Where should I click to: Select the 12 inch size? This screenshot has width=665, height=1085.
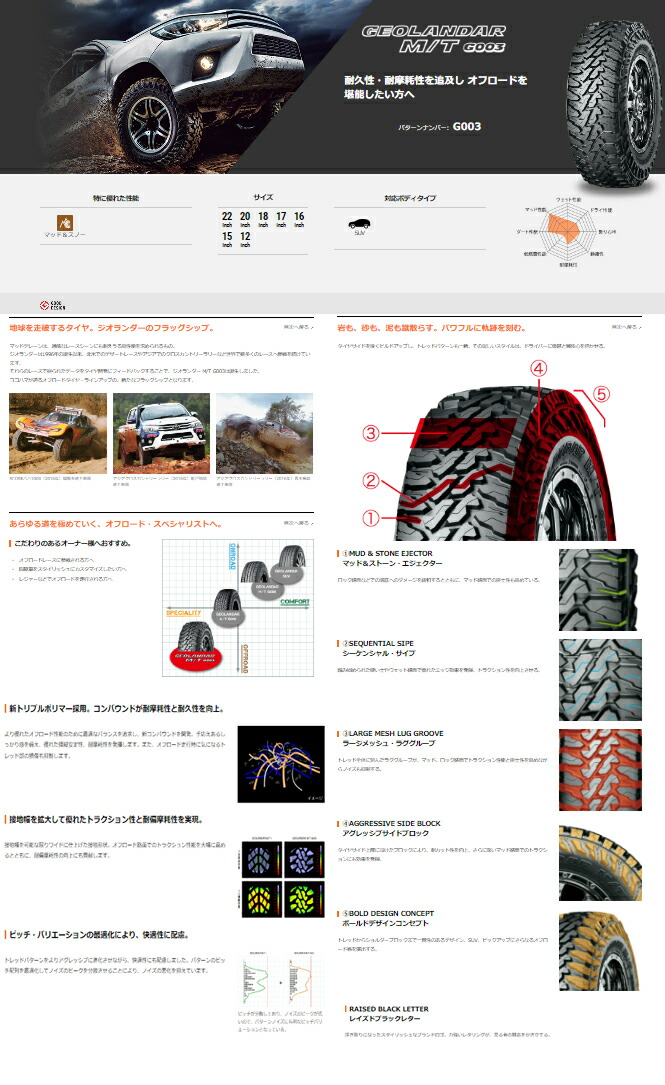[x=245, y=239]
